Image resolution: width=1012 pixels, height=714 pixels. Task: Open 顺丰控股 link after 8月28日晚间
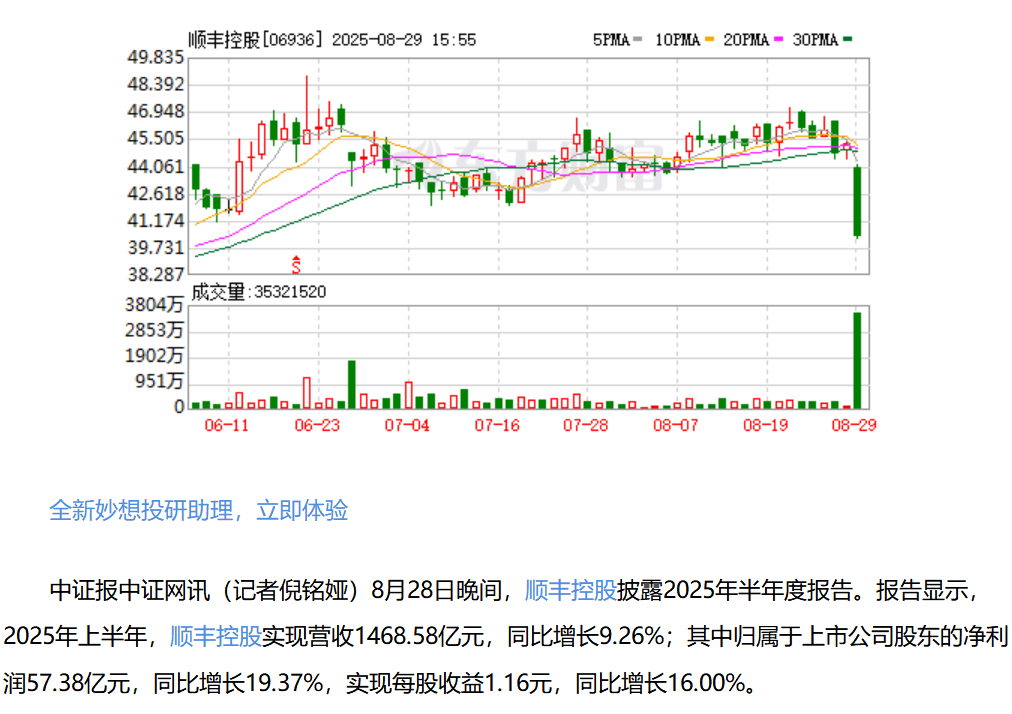pos(571,589)
